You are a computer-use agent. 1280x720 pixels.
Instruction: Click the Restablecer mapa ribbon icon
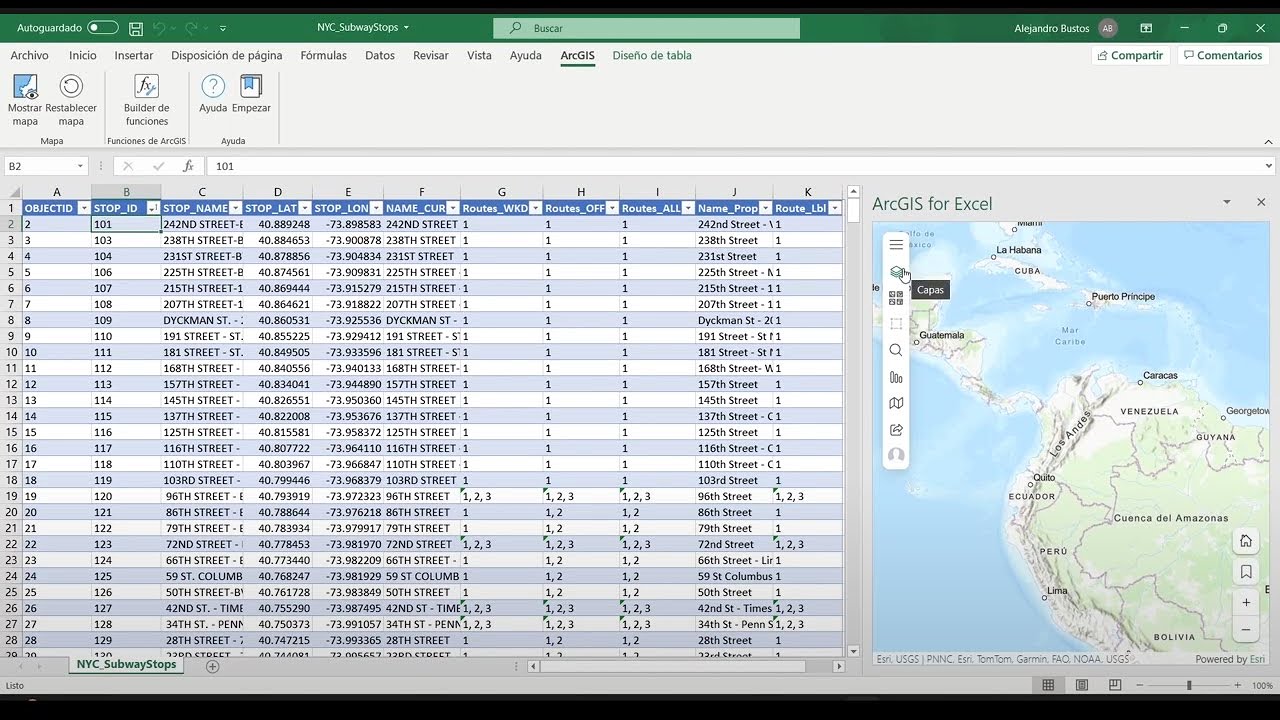coord(71,99)
